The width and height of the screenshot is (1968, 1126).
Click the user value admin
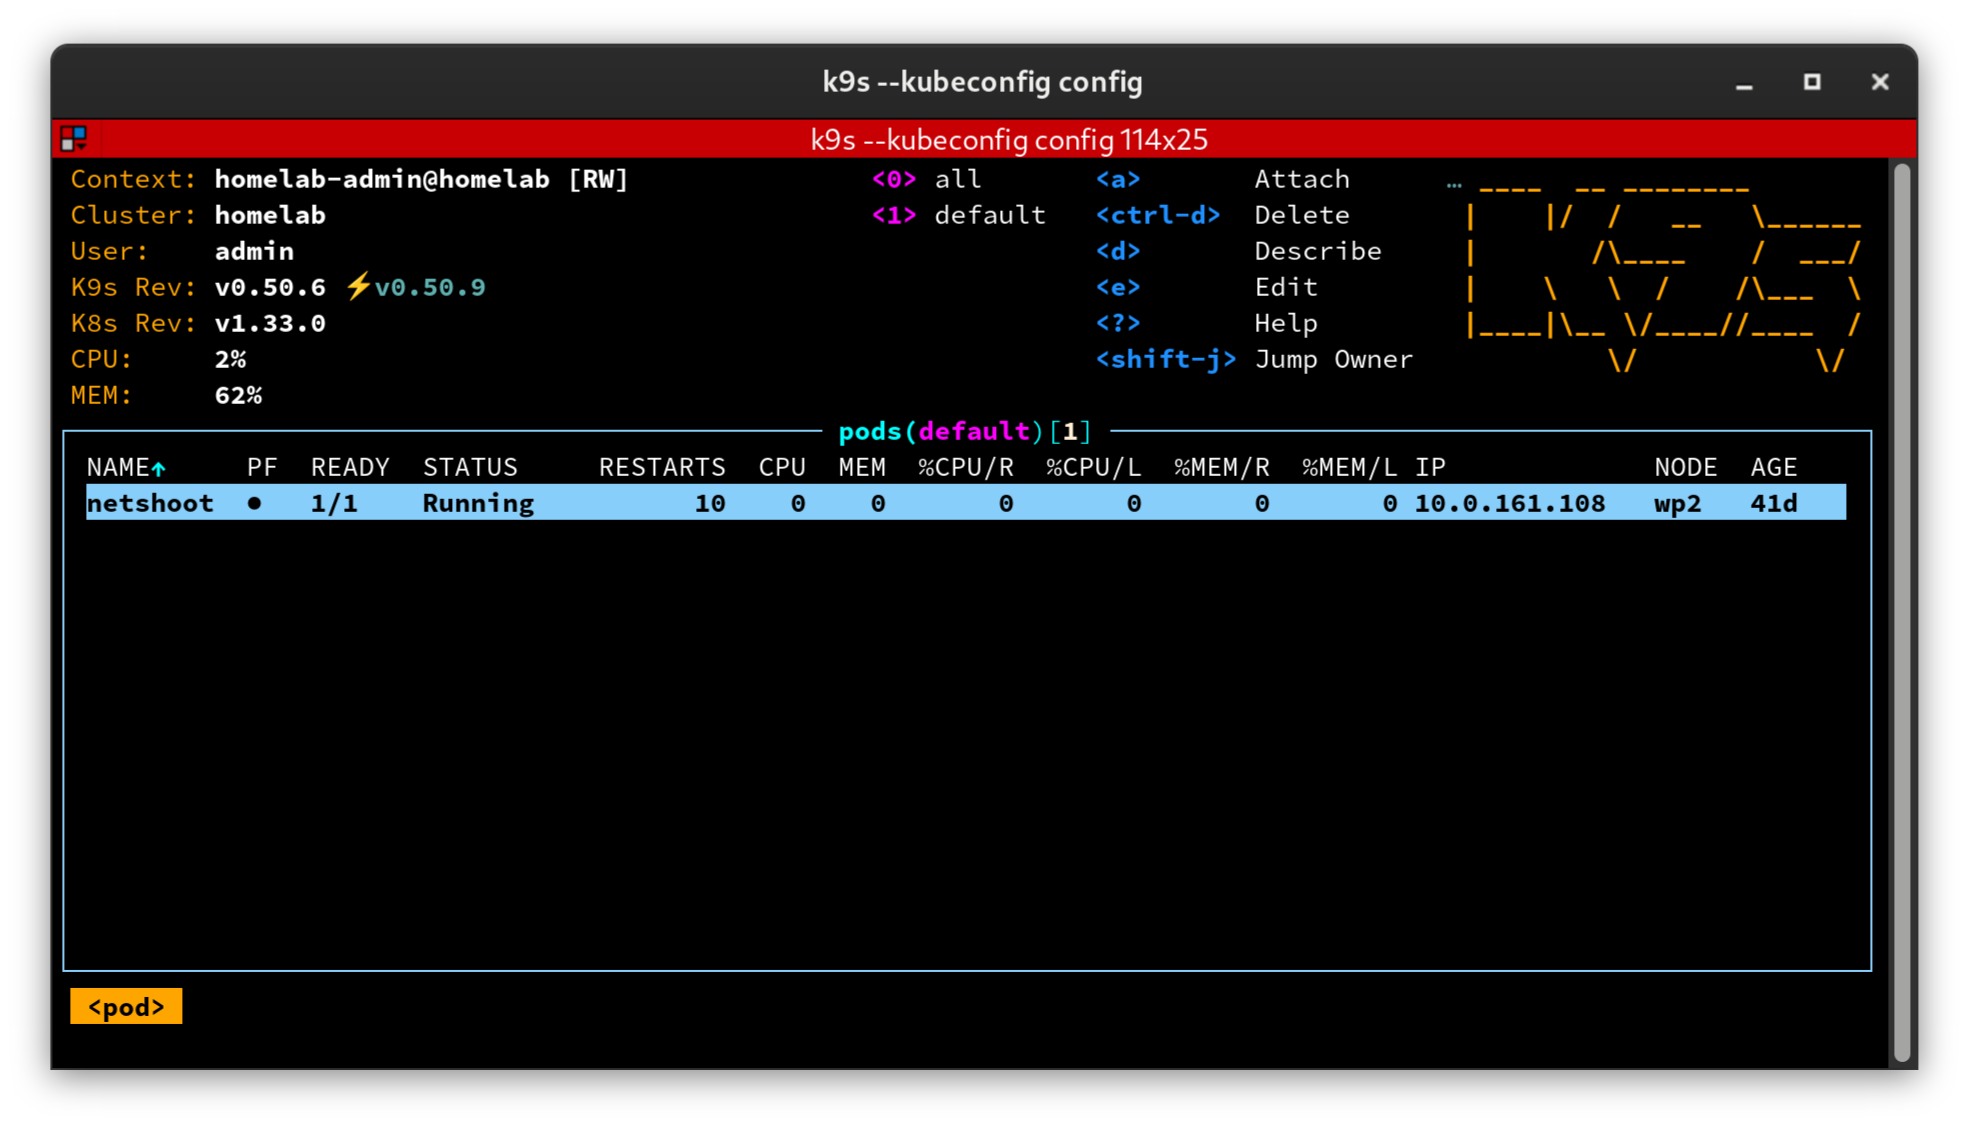(254, 251)
